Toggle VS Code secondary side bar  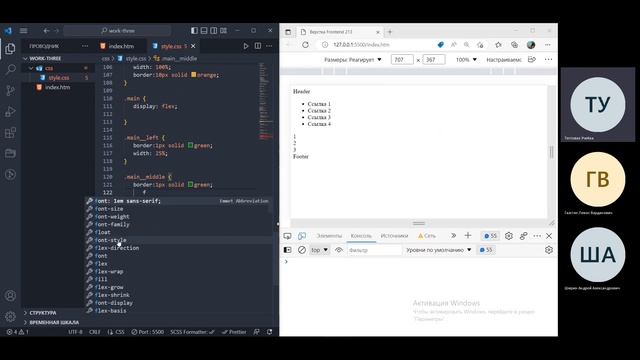click(x=213, y=31)
